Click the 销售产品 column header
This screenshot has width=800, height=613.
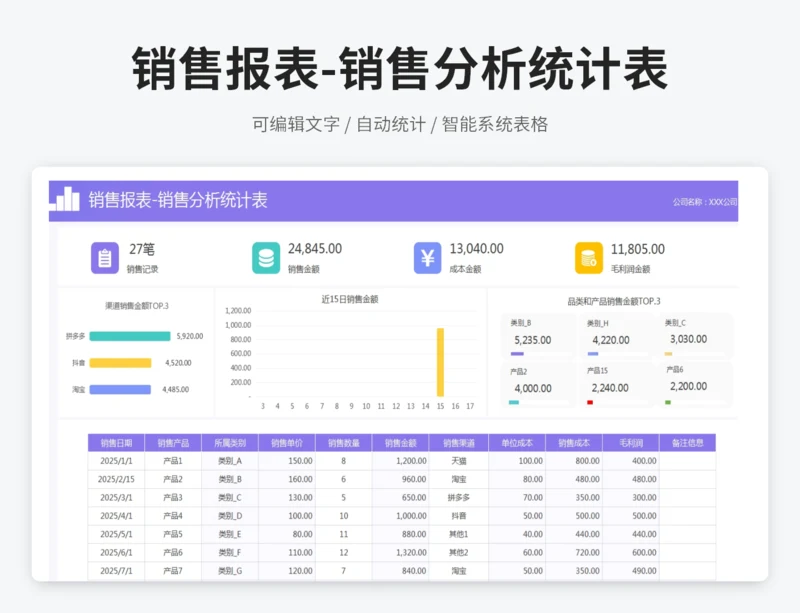(173, 443)
